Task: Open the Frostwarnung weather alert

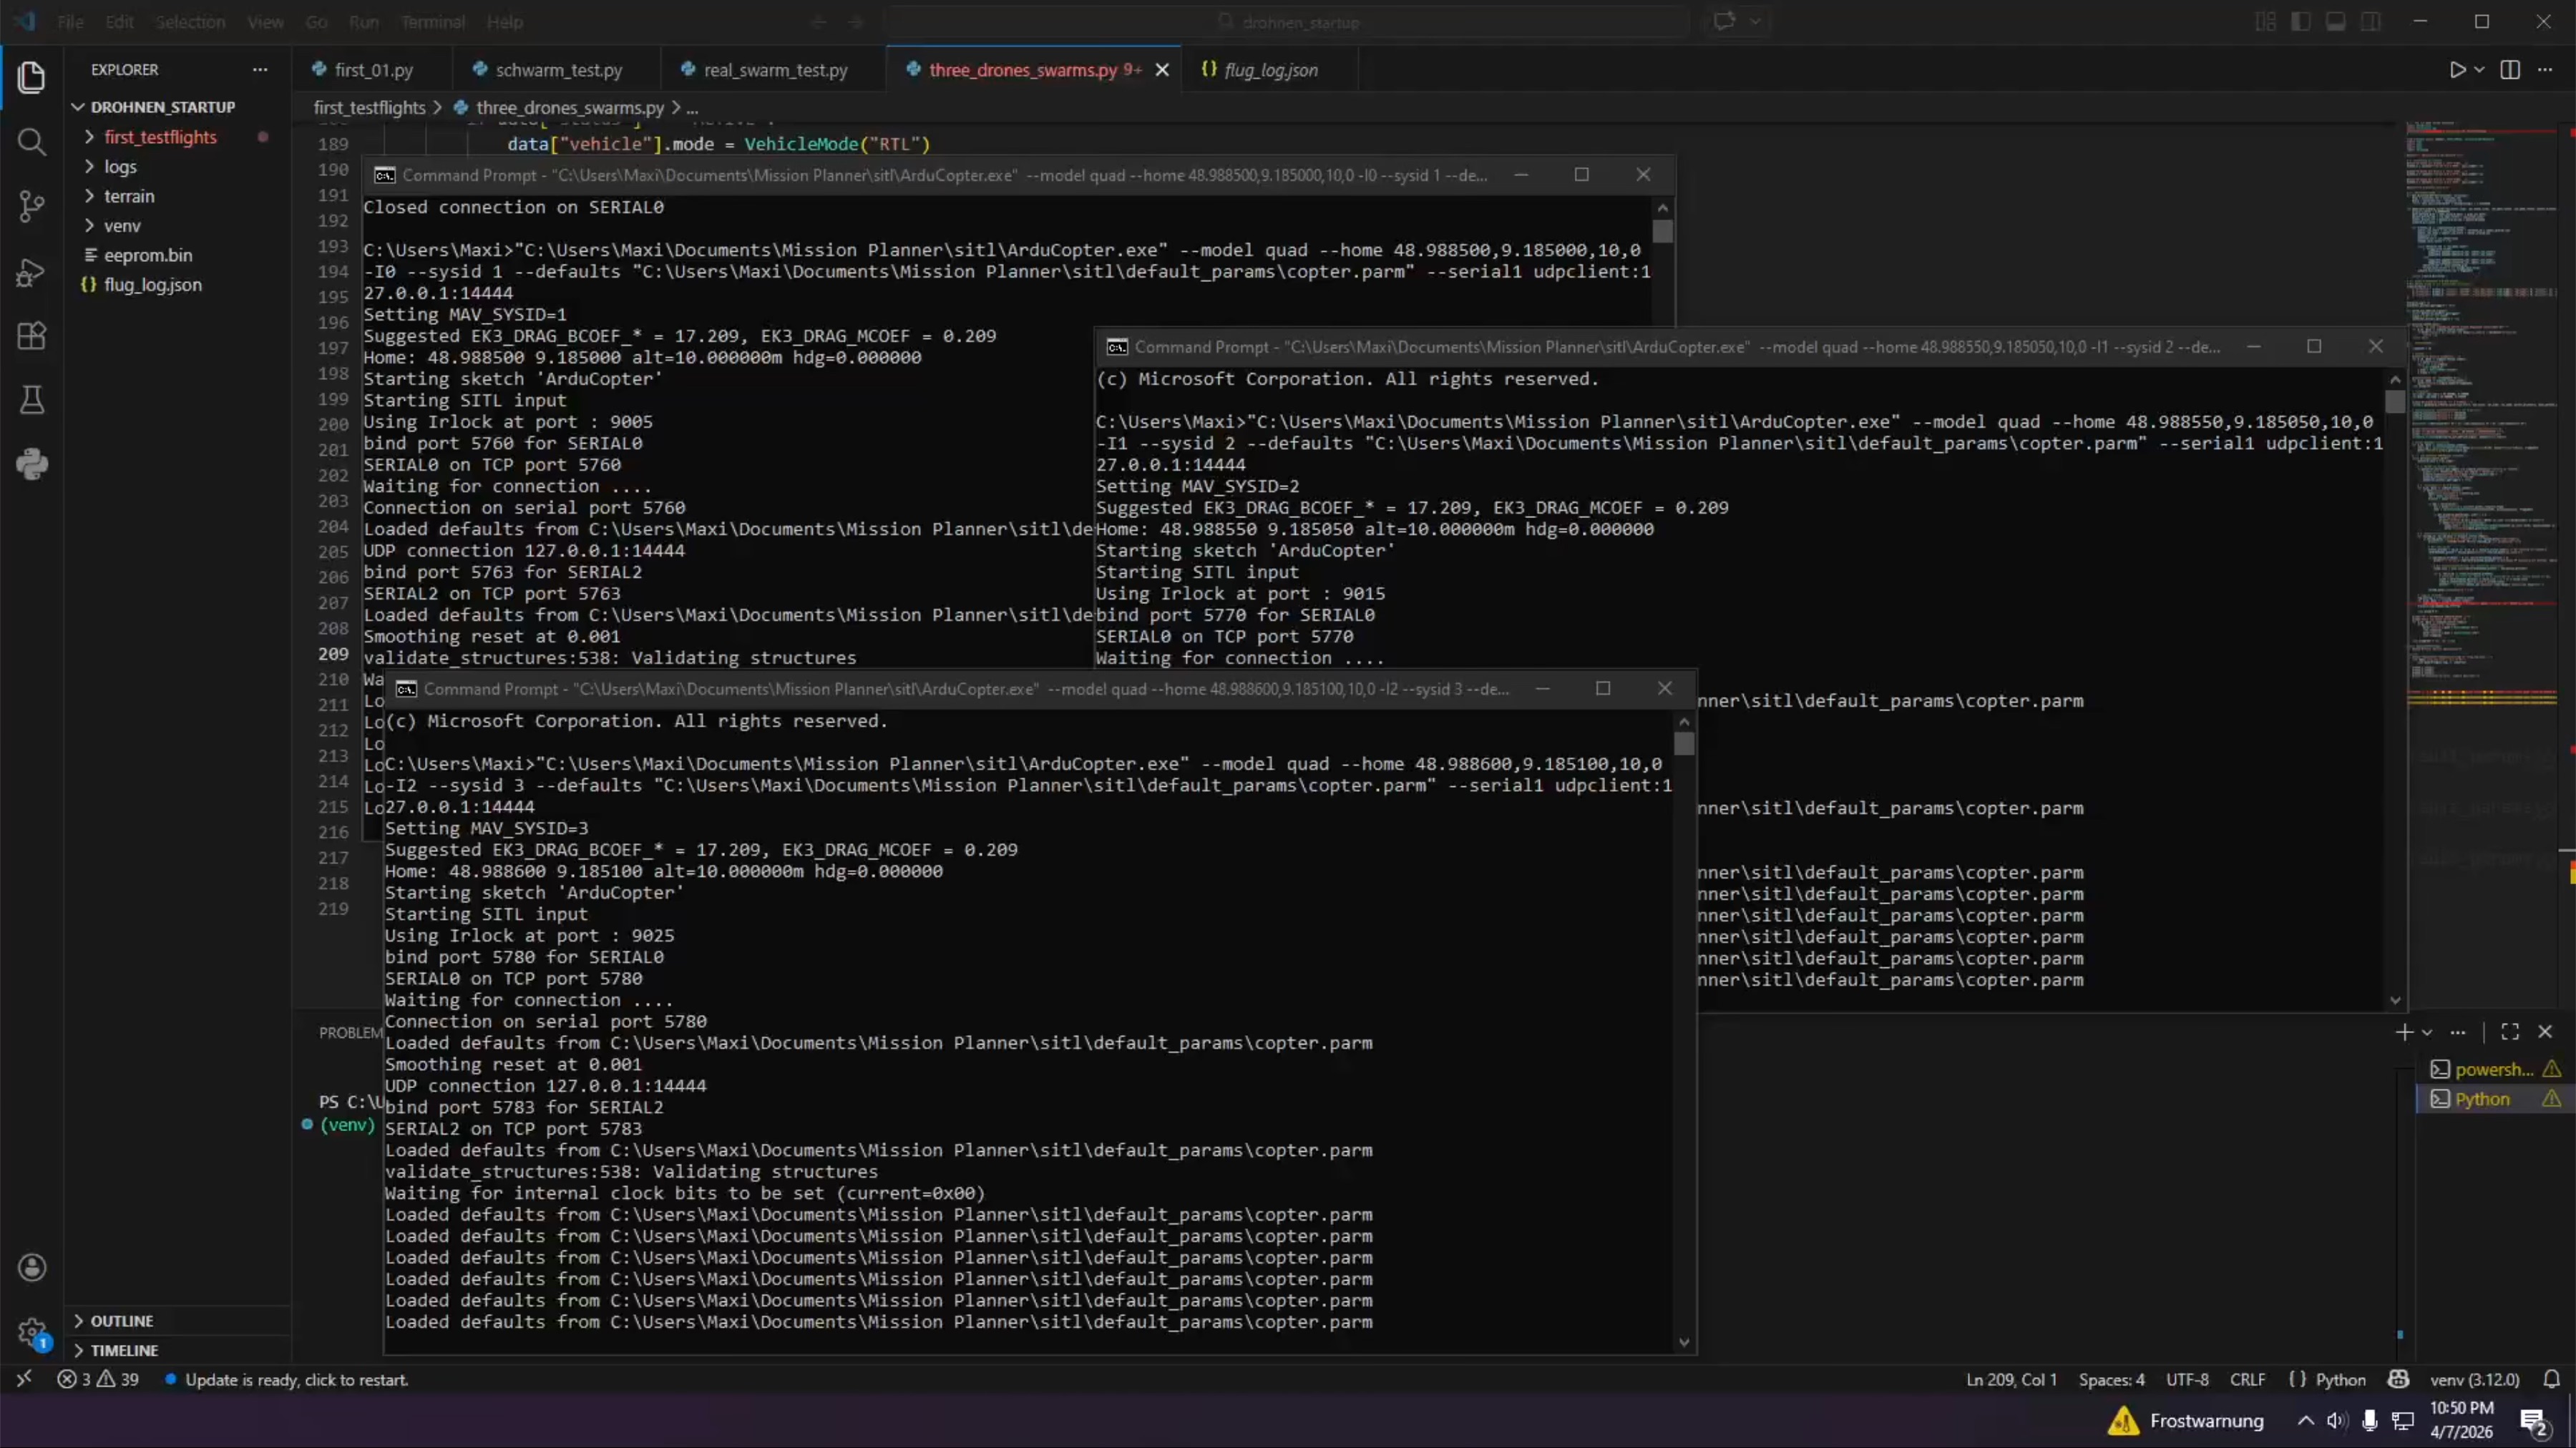Action: (2186, 1420)
